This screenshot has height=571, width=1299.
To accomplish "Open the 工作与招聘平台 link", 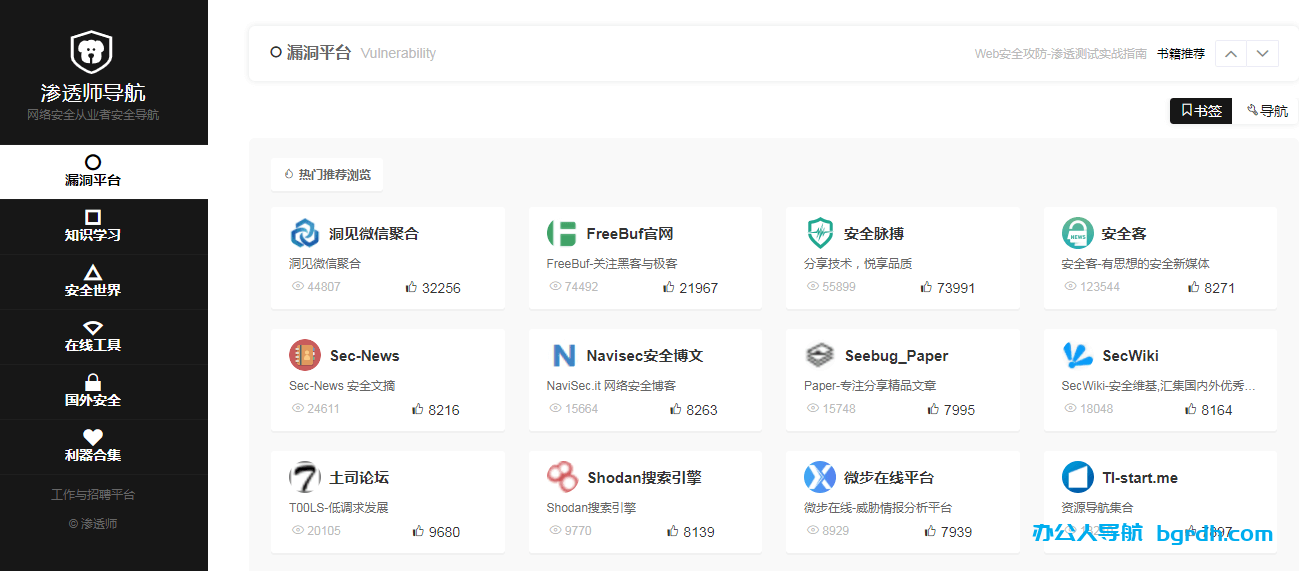I will click(93, 494).
